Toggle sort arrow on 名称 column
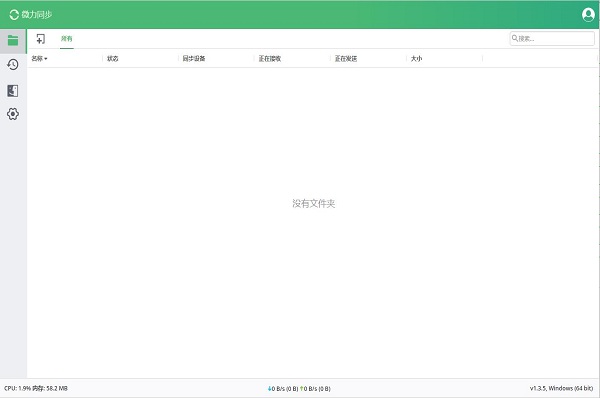600x398 pixels. click(46, 59)
